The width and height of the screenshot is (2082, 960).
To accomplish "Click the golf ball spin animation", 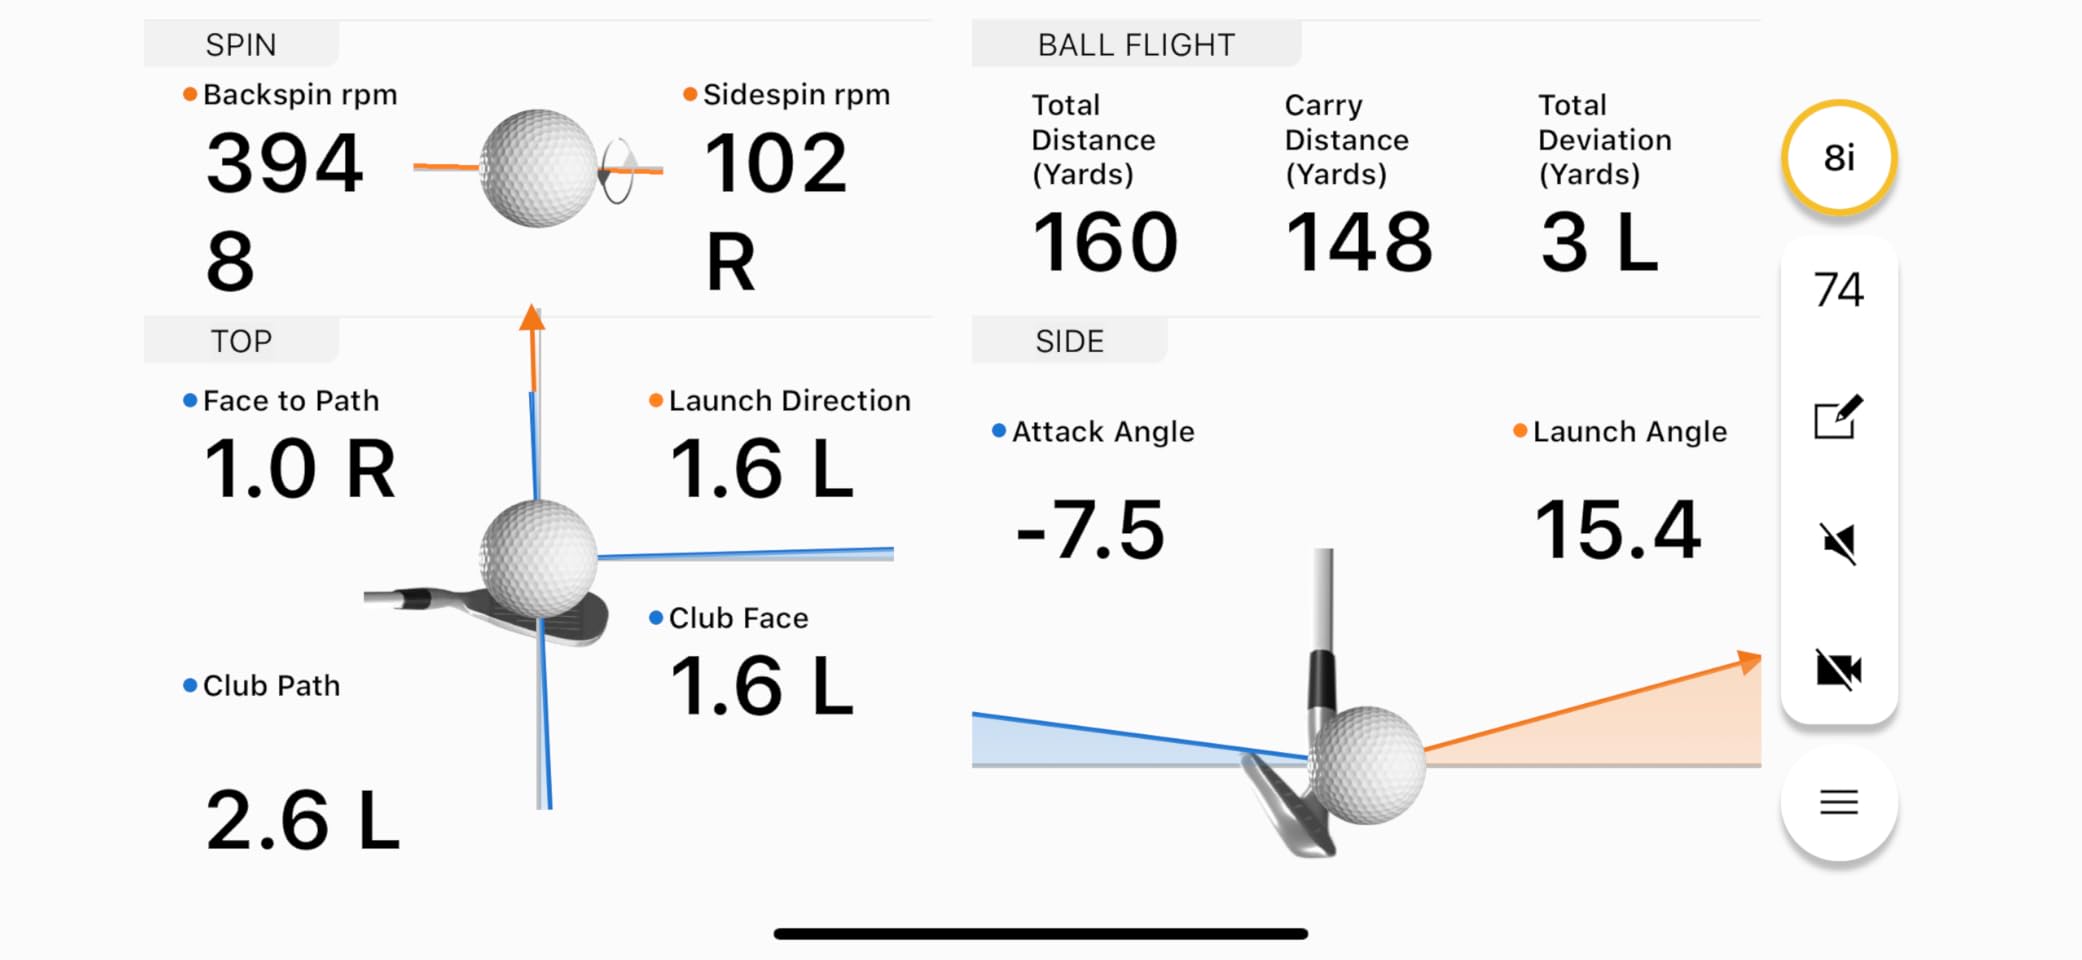I will [540, 168].
